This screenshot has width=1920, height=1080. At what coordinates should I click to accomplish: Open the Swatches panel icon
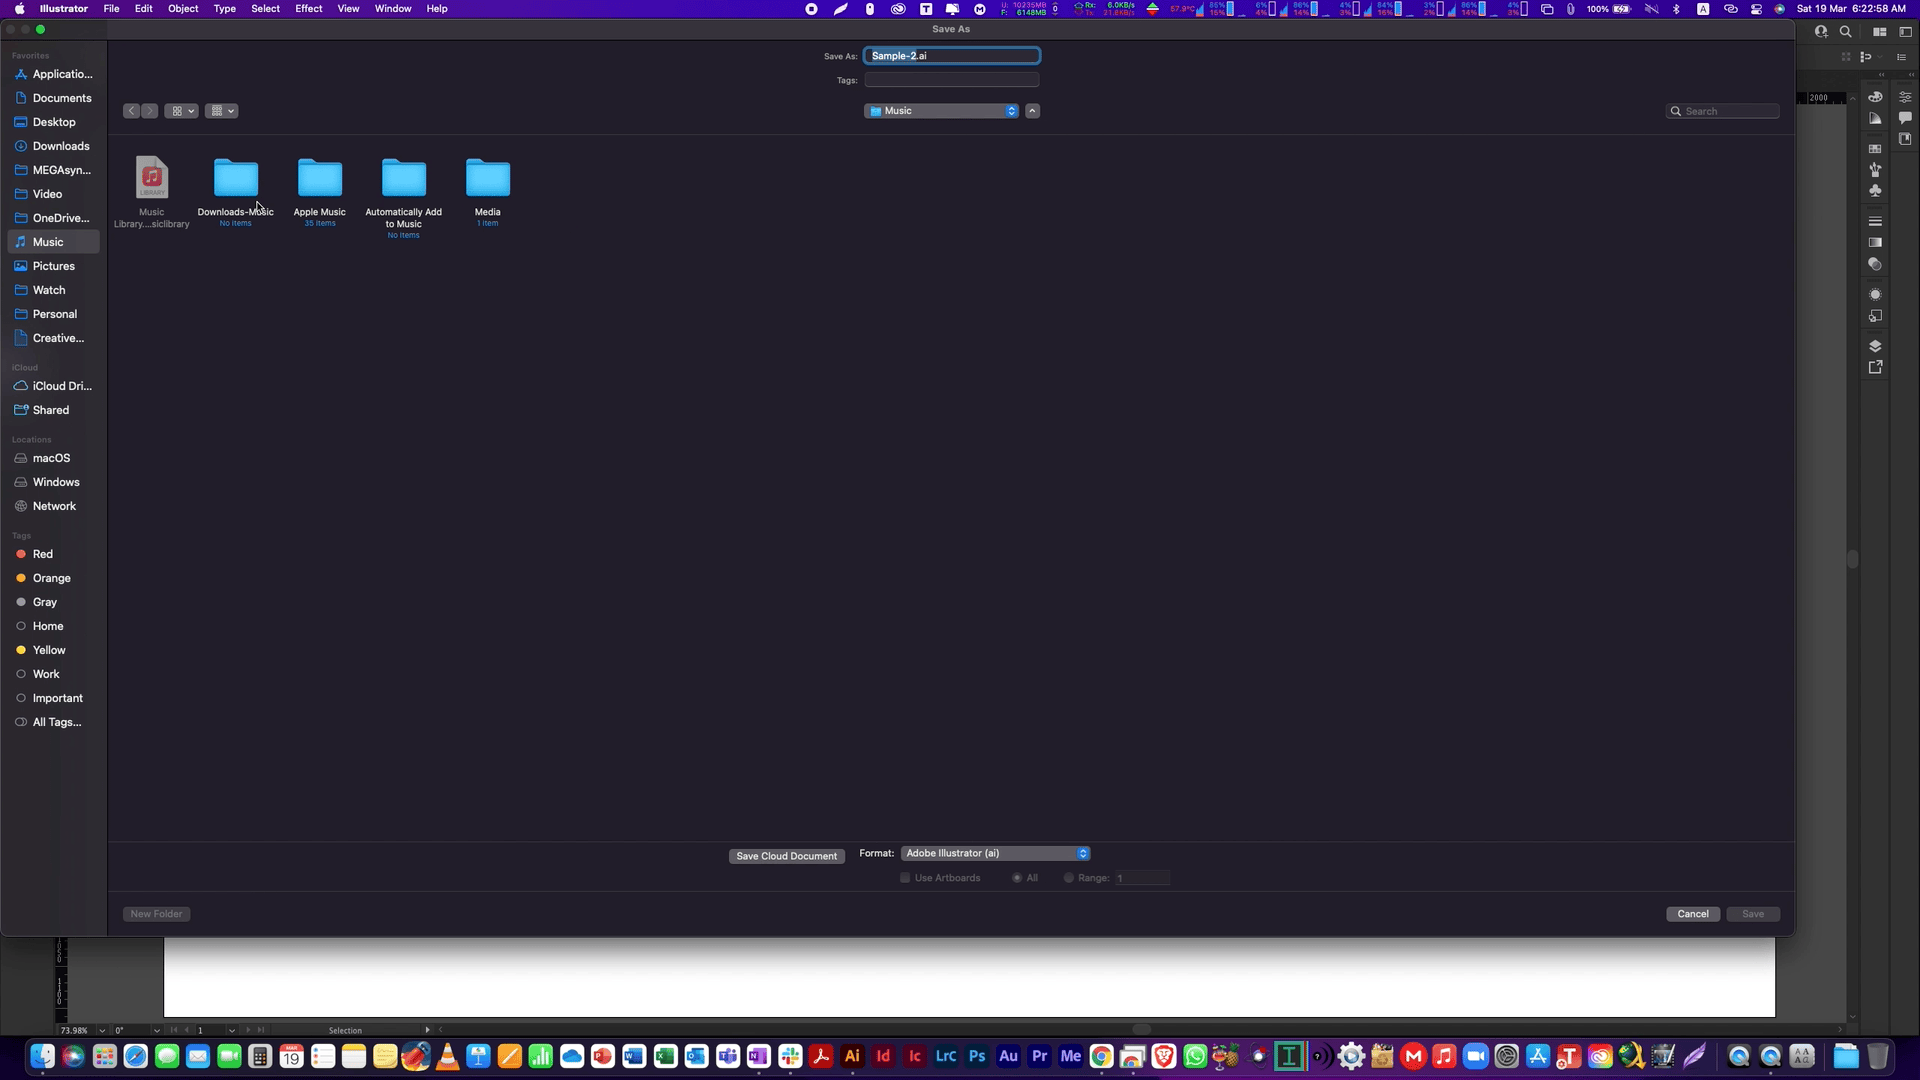pyautogui.click(x=1875, y=148)
